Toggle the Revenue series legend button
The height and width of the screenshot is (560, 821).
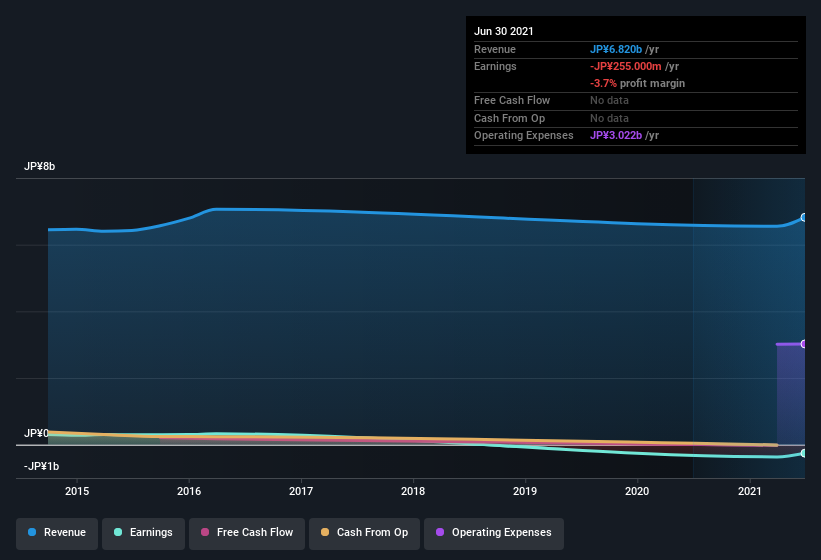click(x=57, y=533)
